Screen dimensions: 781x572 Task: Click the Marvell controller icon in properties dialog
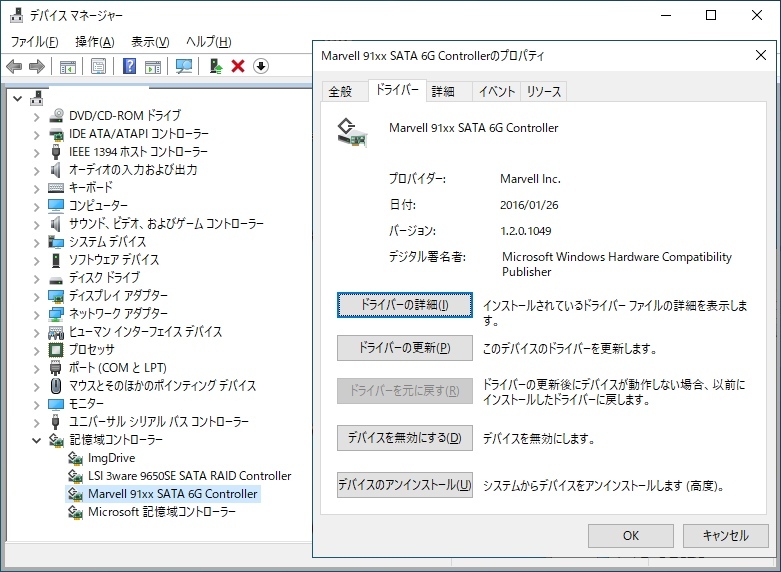point(352,133)
